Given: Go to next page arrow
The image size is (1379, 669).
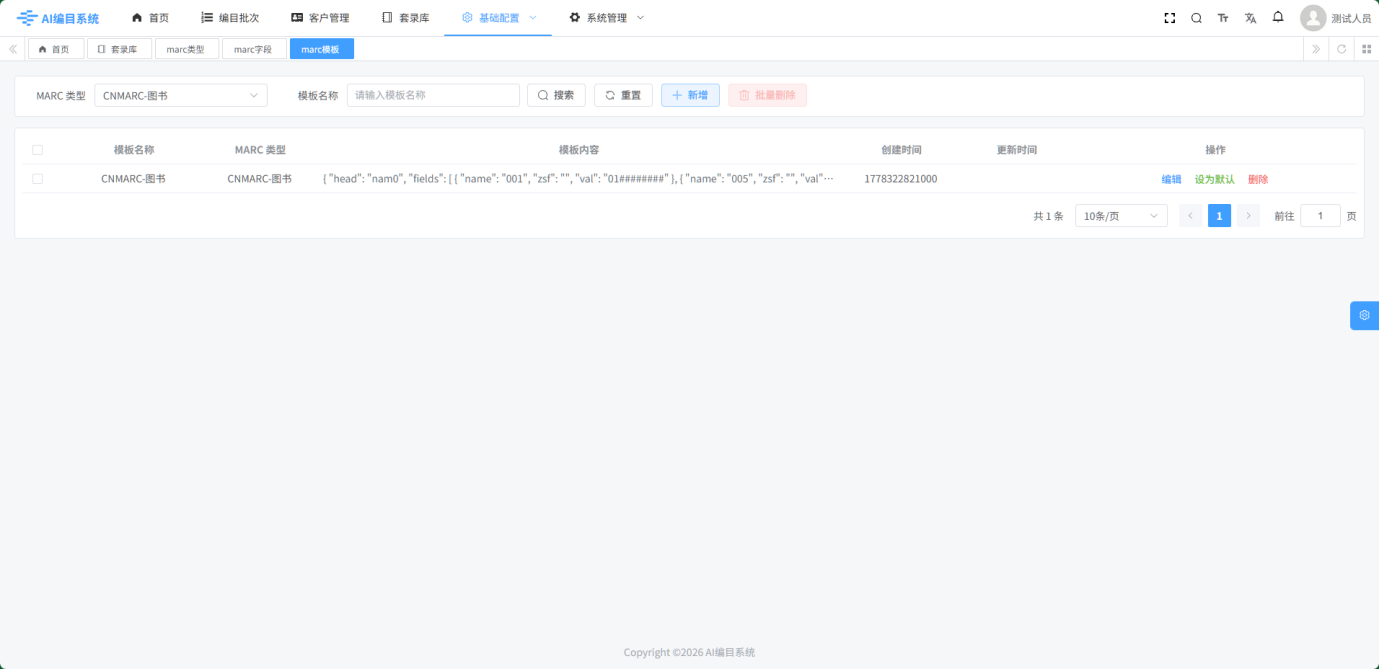Looking at the screenshot, I should click(x=1248, y=216).
